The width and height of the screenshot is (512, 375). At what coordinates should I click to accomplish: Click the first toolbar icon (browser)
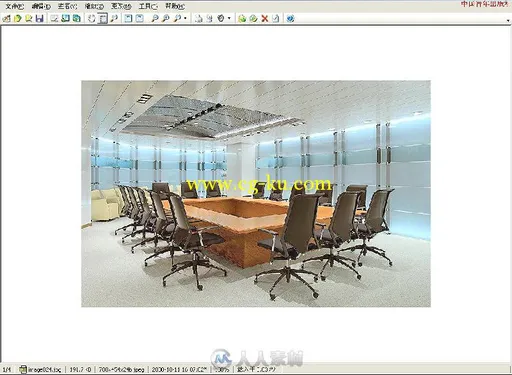6,19
